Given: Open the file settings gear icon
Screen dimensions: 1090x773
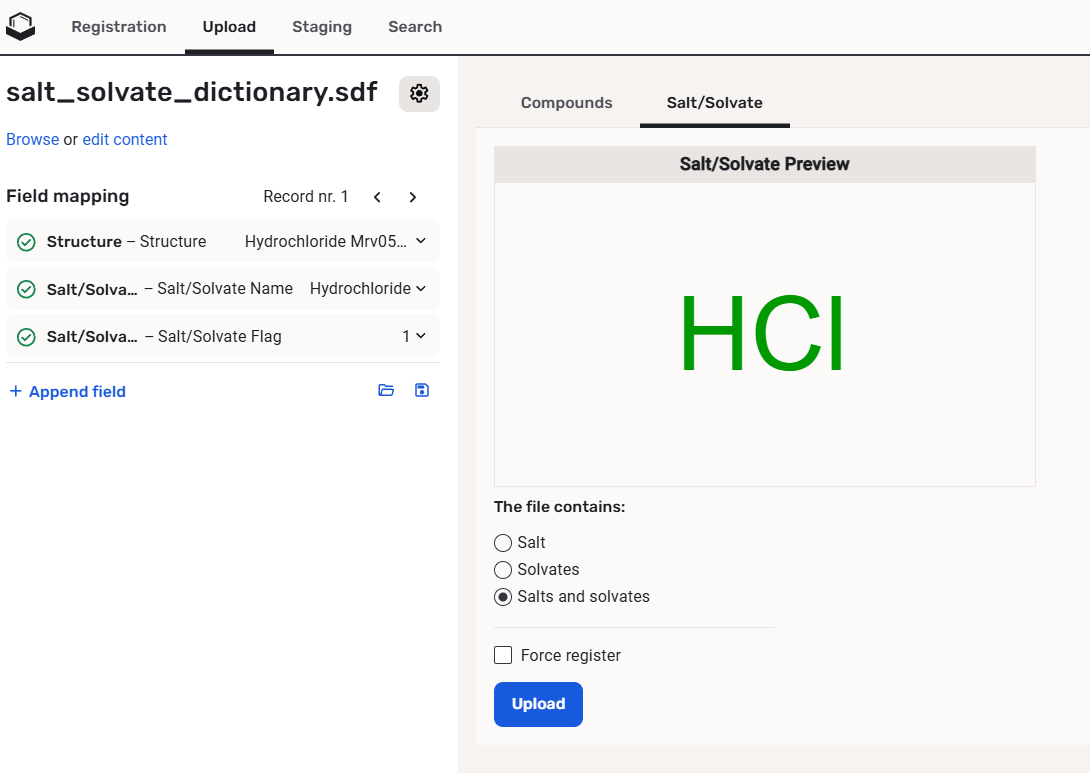Looking at the screenshot, I should [419, 93].
